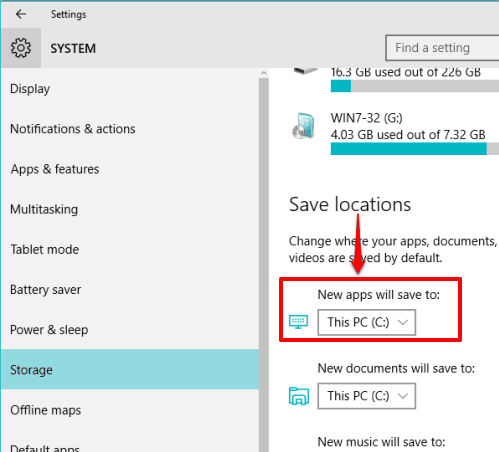Click the 4.03 GB used out of 7.32 GB text
Screen dimensions: 499x452
(408, 135)
